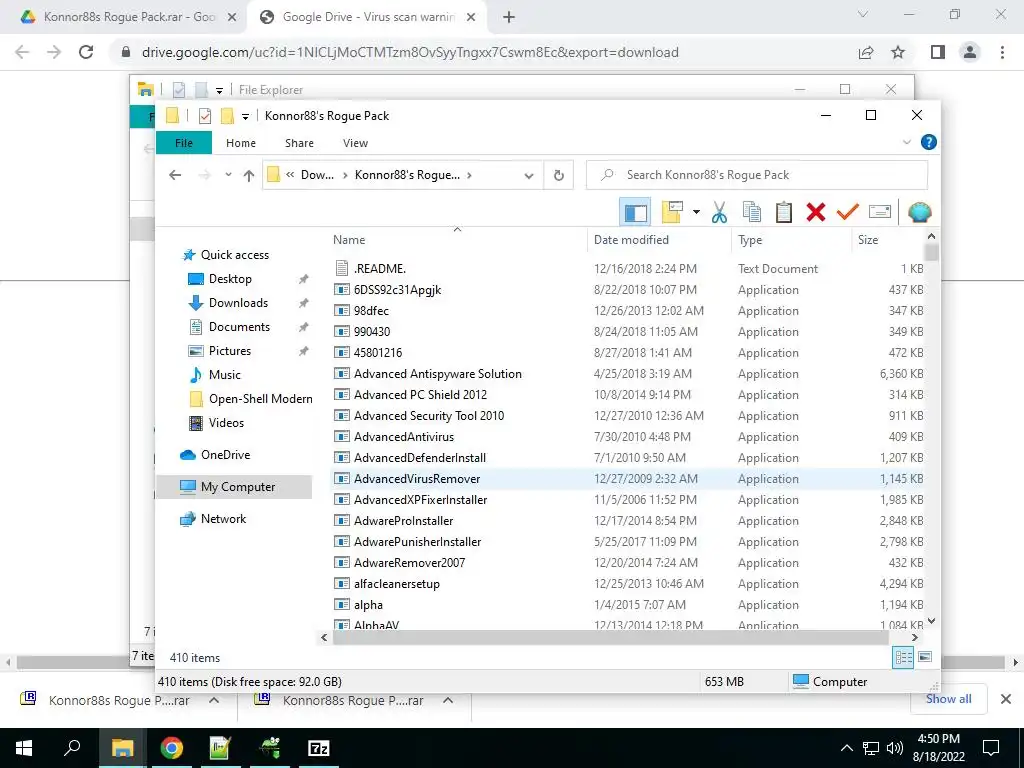The width and height of the screenshot is (1024, 768).
Task: Switch to large thumbnails view icon
Action: pyautogui.click(x=925, y=657)
